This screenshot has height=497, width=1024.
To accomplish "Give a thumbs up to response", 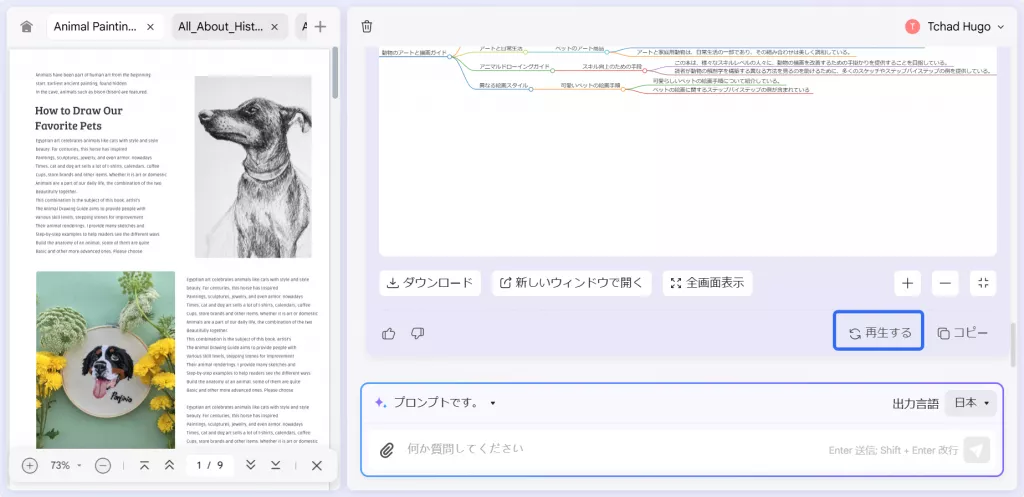I will pyautogui.click(x=389, y=333).
